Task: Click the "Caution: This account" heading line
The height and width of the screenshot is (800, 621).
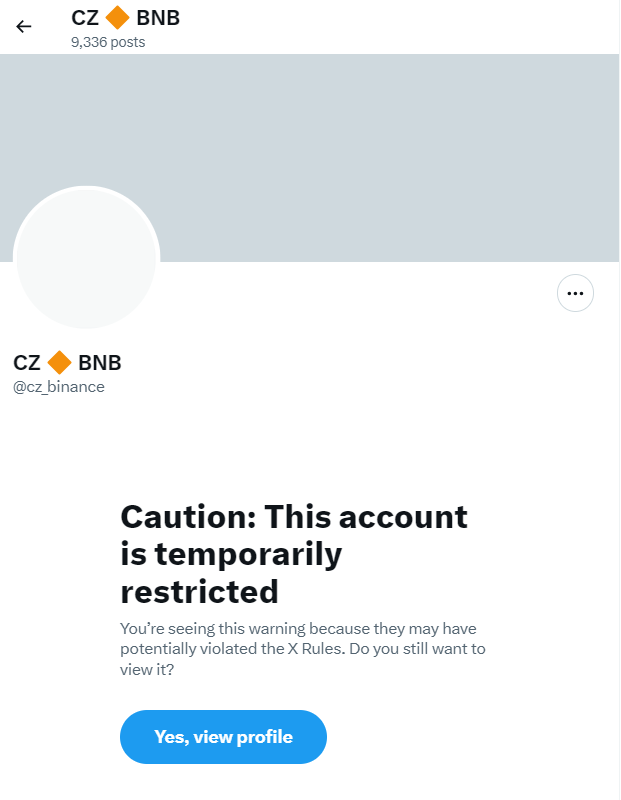Action: 294,516
